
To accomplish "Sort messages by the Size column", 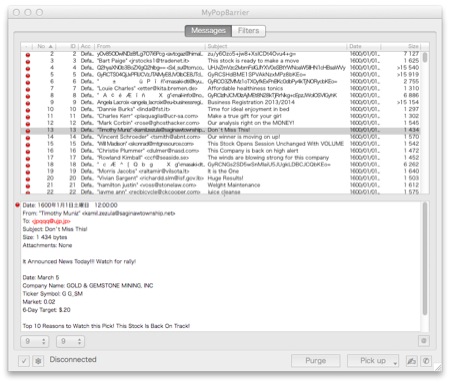I will tap(401, 46).
